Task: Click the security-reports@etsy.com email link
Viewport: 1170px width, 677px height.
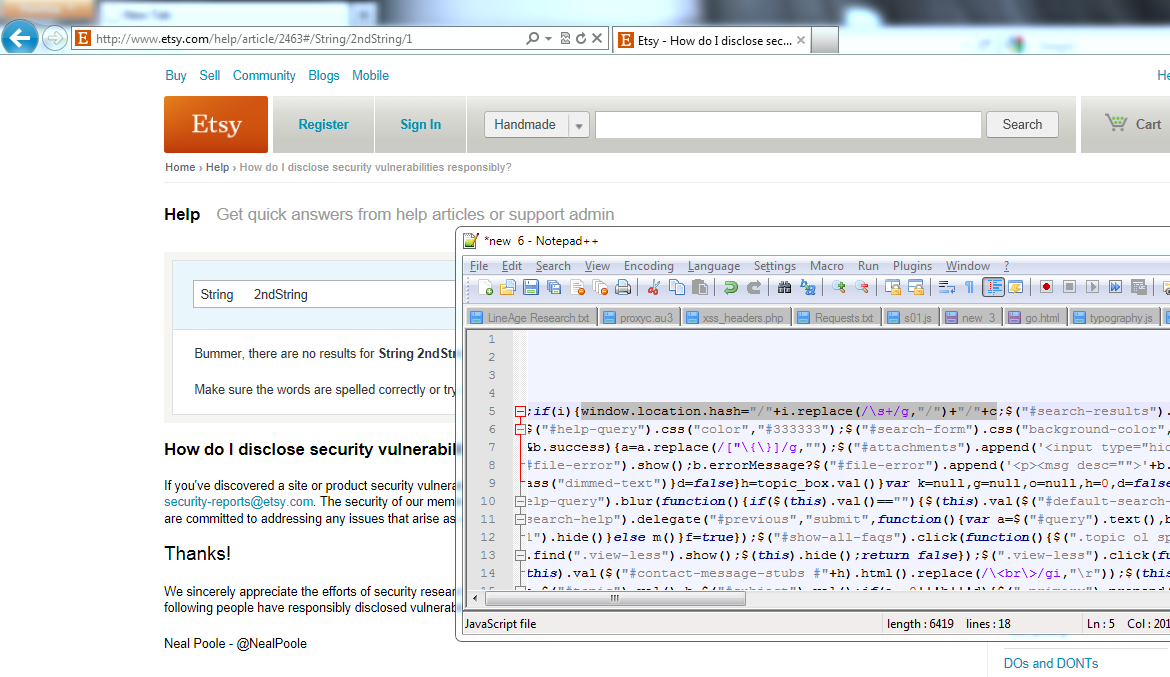Action: [239, 502]
